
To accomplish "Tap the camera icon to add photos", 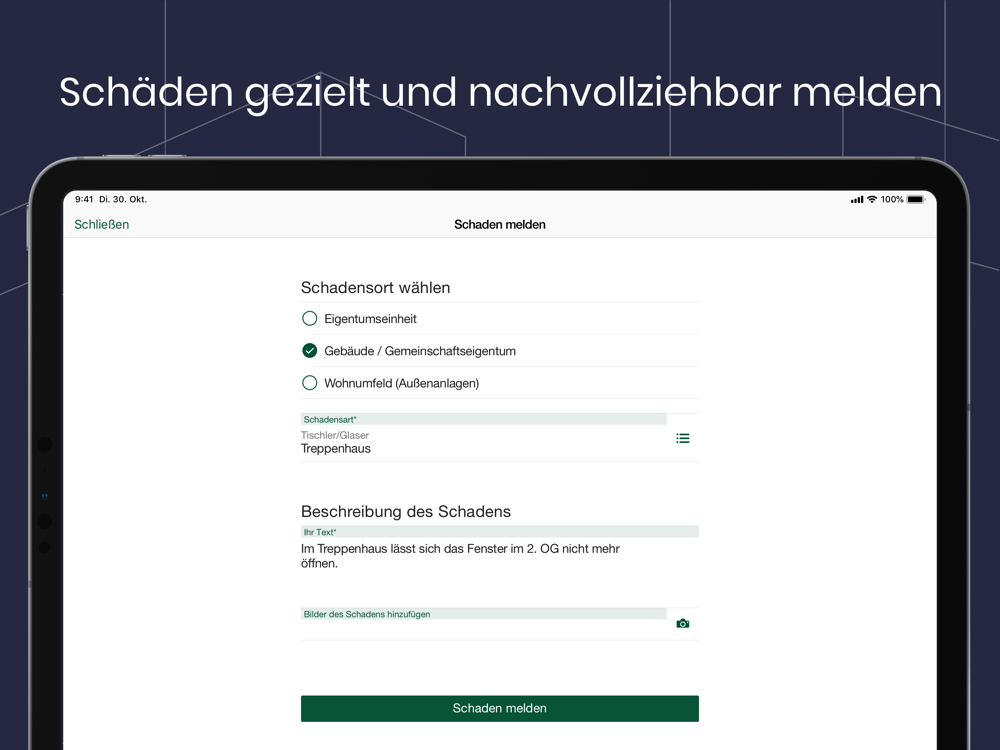I will pos(682,624).
